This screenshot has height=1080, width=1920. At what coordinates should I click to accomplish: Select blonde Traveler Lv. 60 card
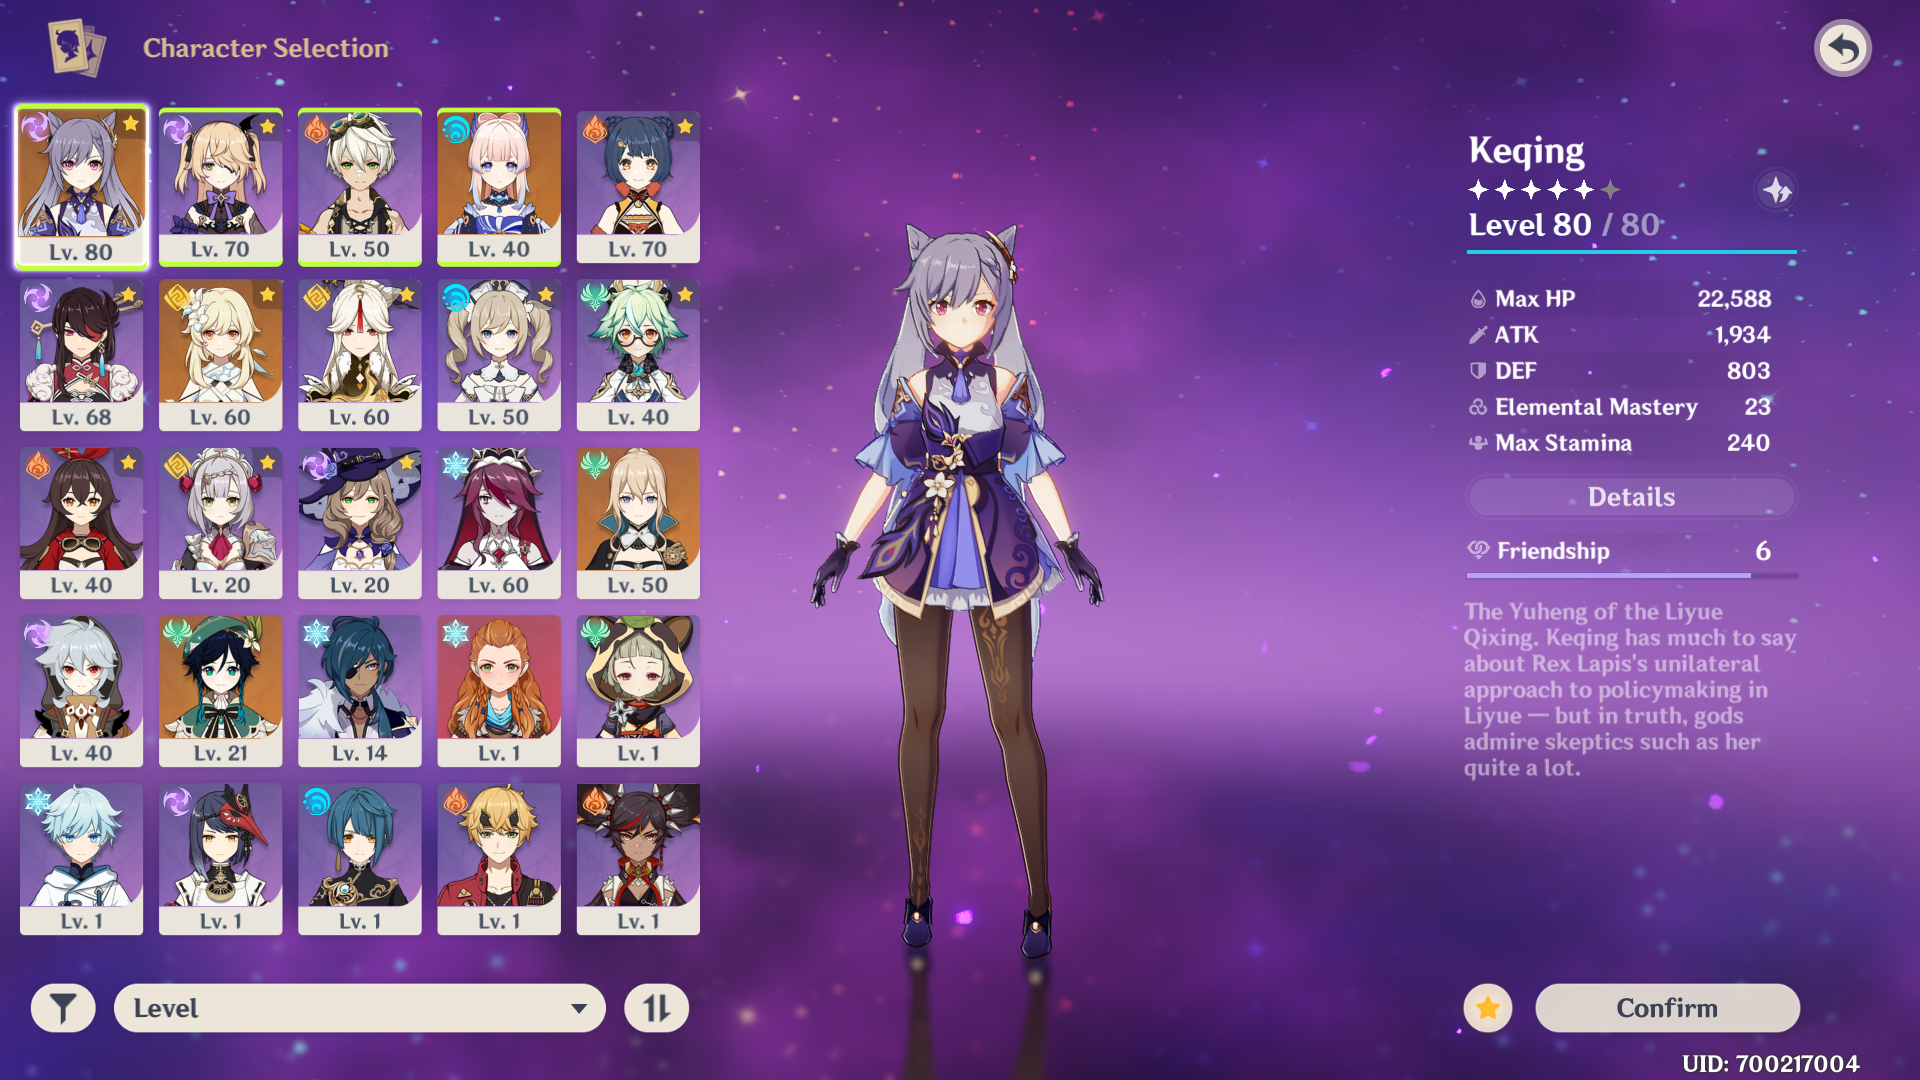221,355
